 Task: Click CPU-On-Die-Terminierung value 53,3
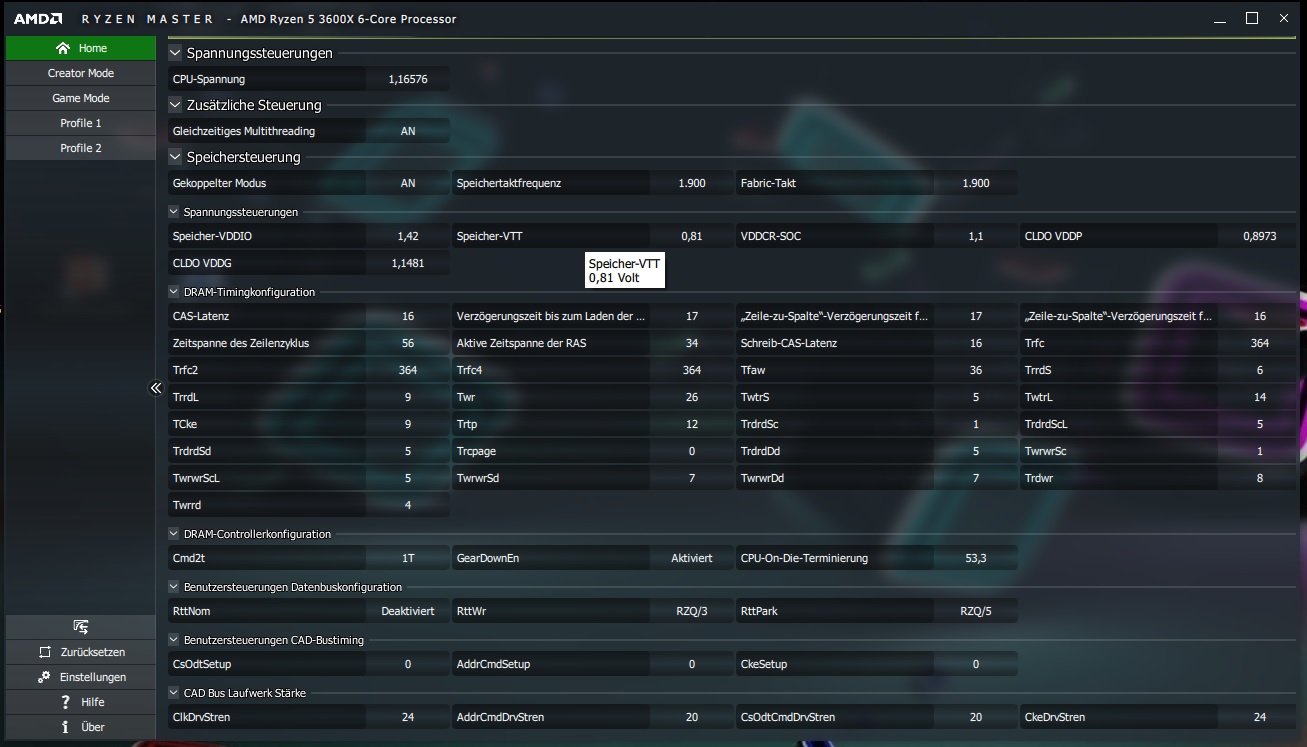(x=976, y=558)
